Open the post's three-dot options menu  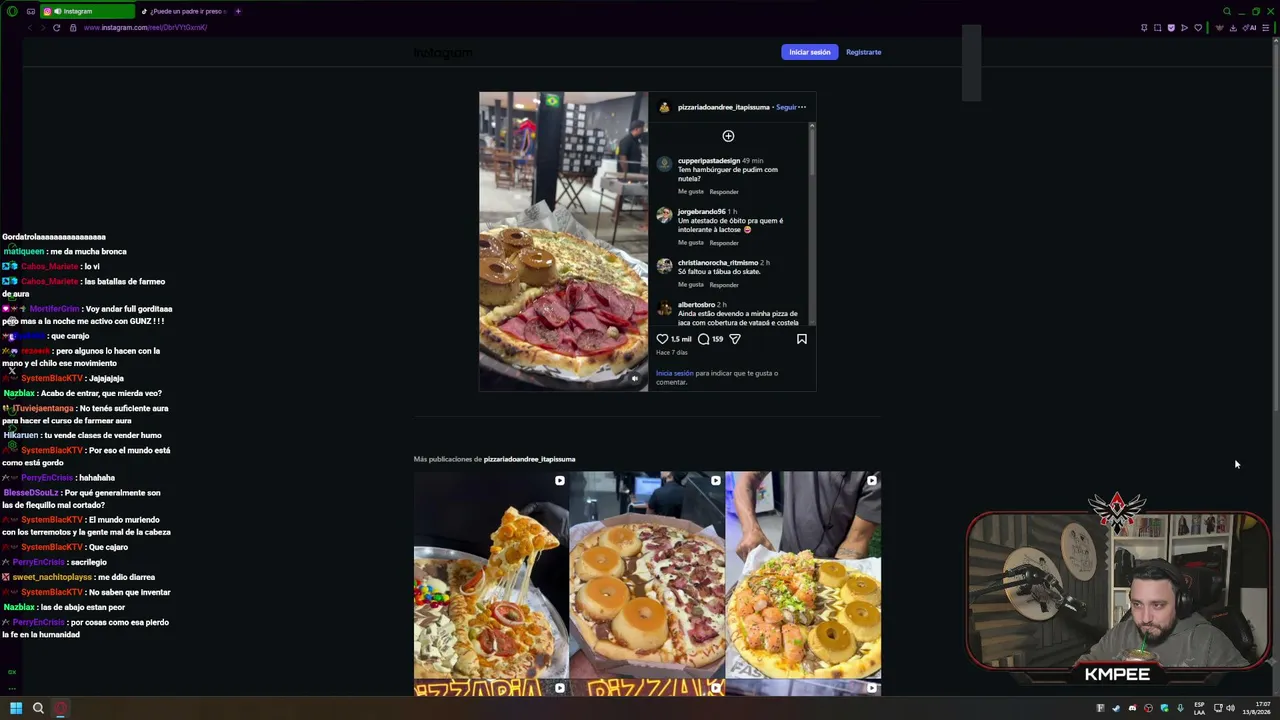[802, 107]
